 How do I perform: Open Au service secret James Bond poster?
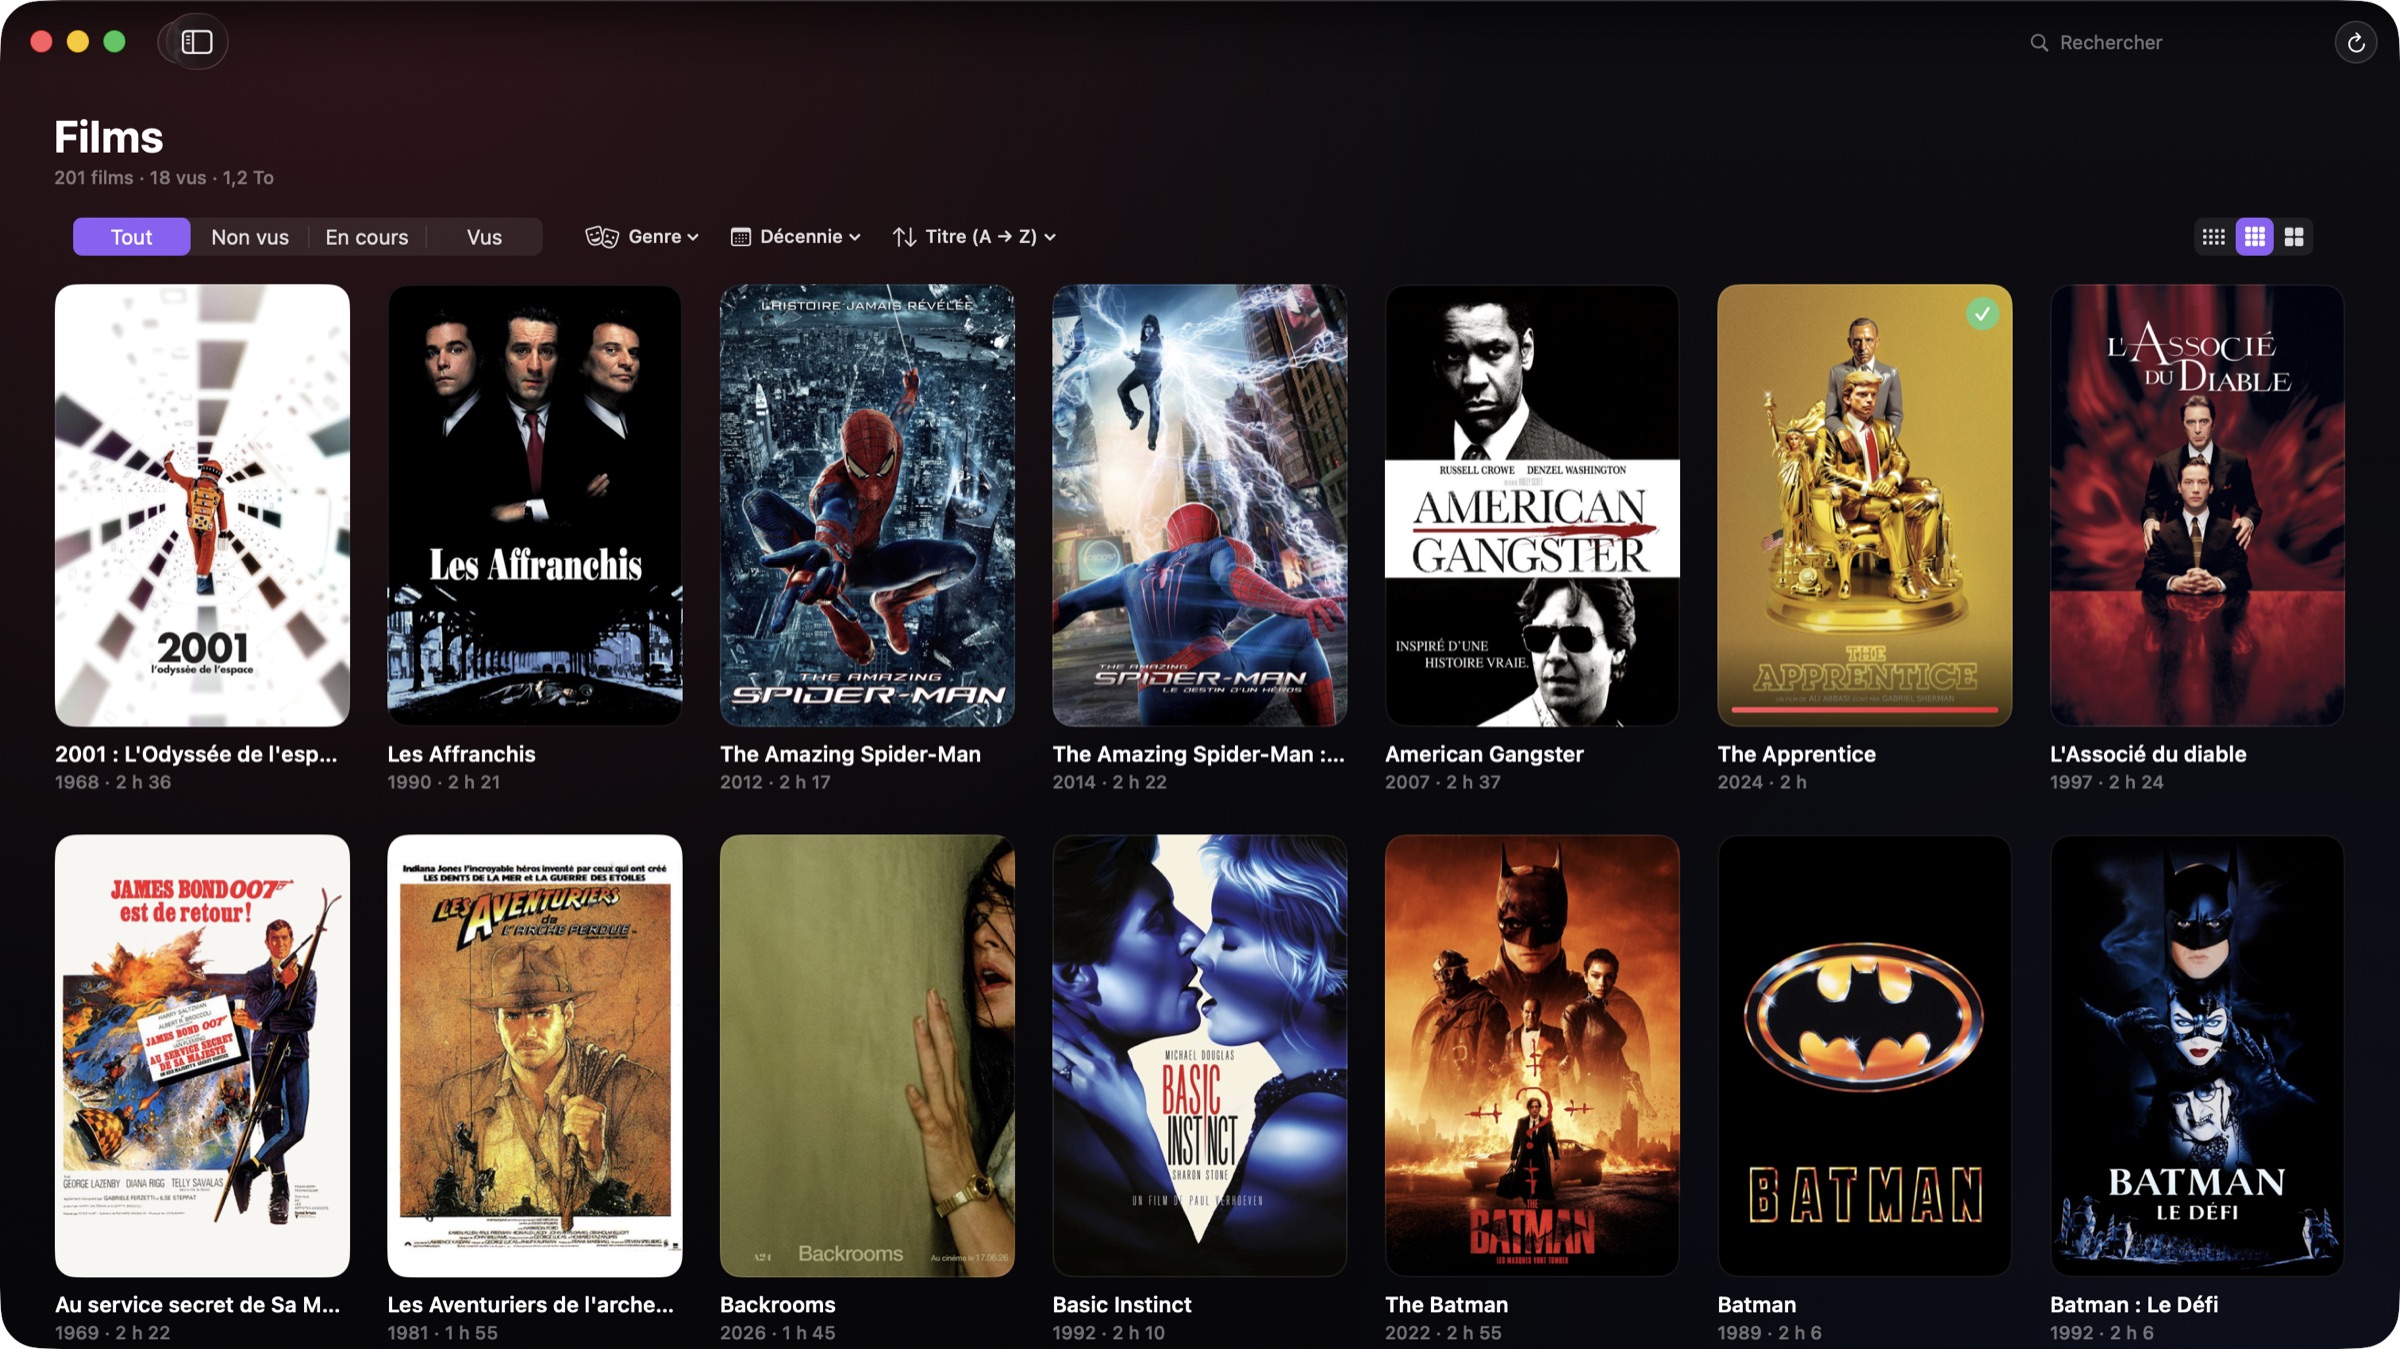tap(202, 1056)
